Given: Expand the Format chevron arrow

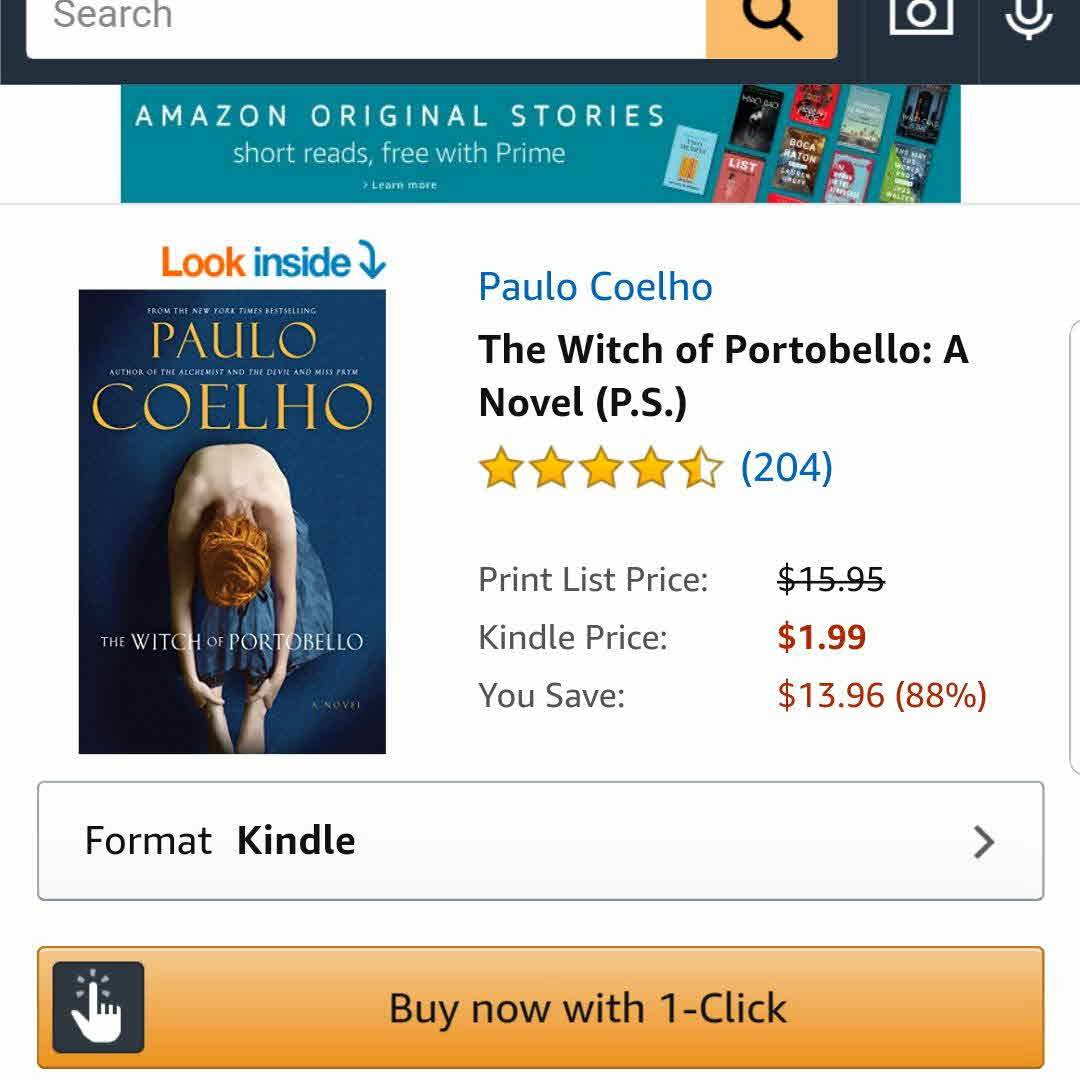Looking at the screenshot, I should point(984,842).
